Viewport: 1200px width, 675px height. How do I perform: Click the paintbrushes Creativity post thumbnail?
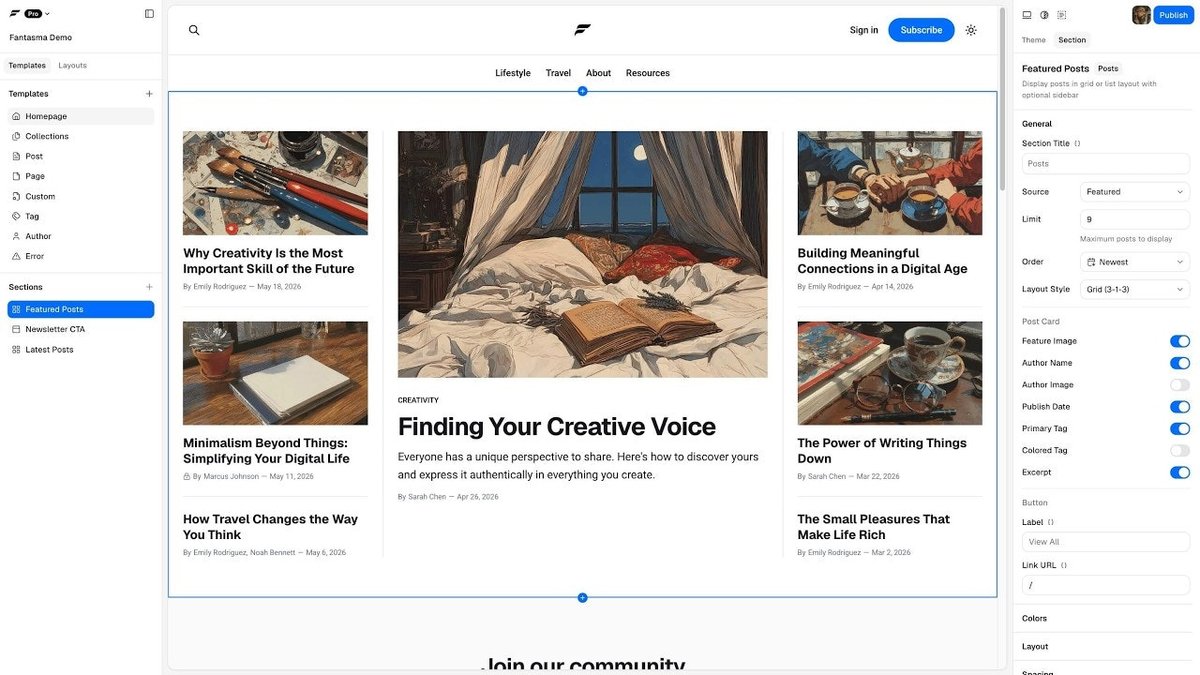click(275, 183)
